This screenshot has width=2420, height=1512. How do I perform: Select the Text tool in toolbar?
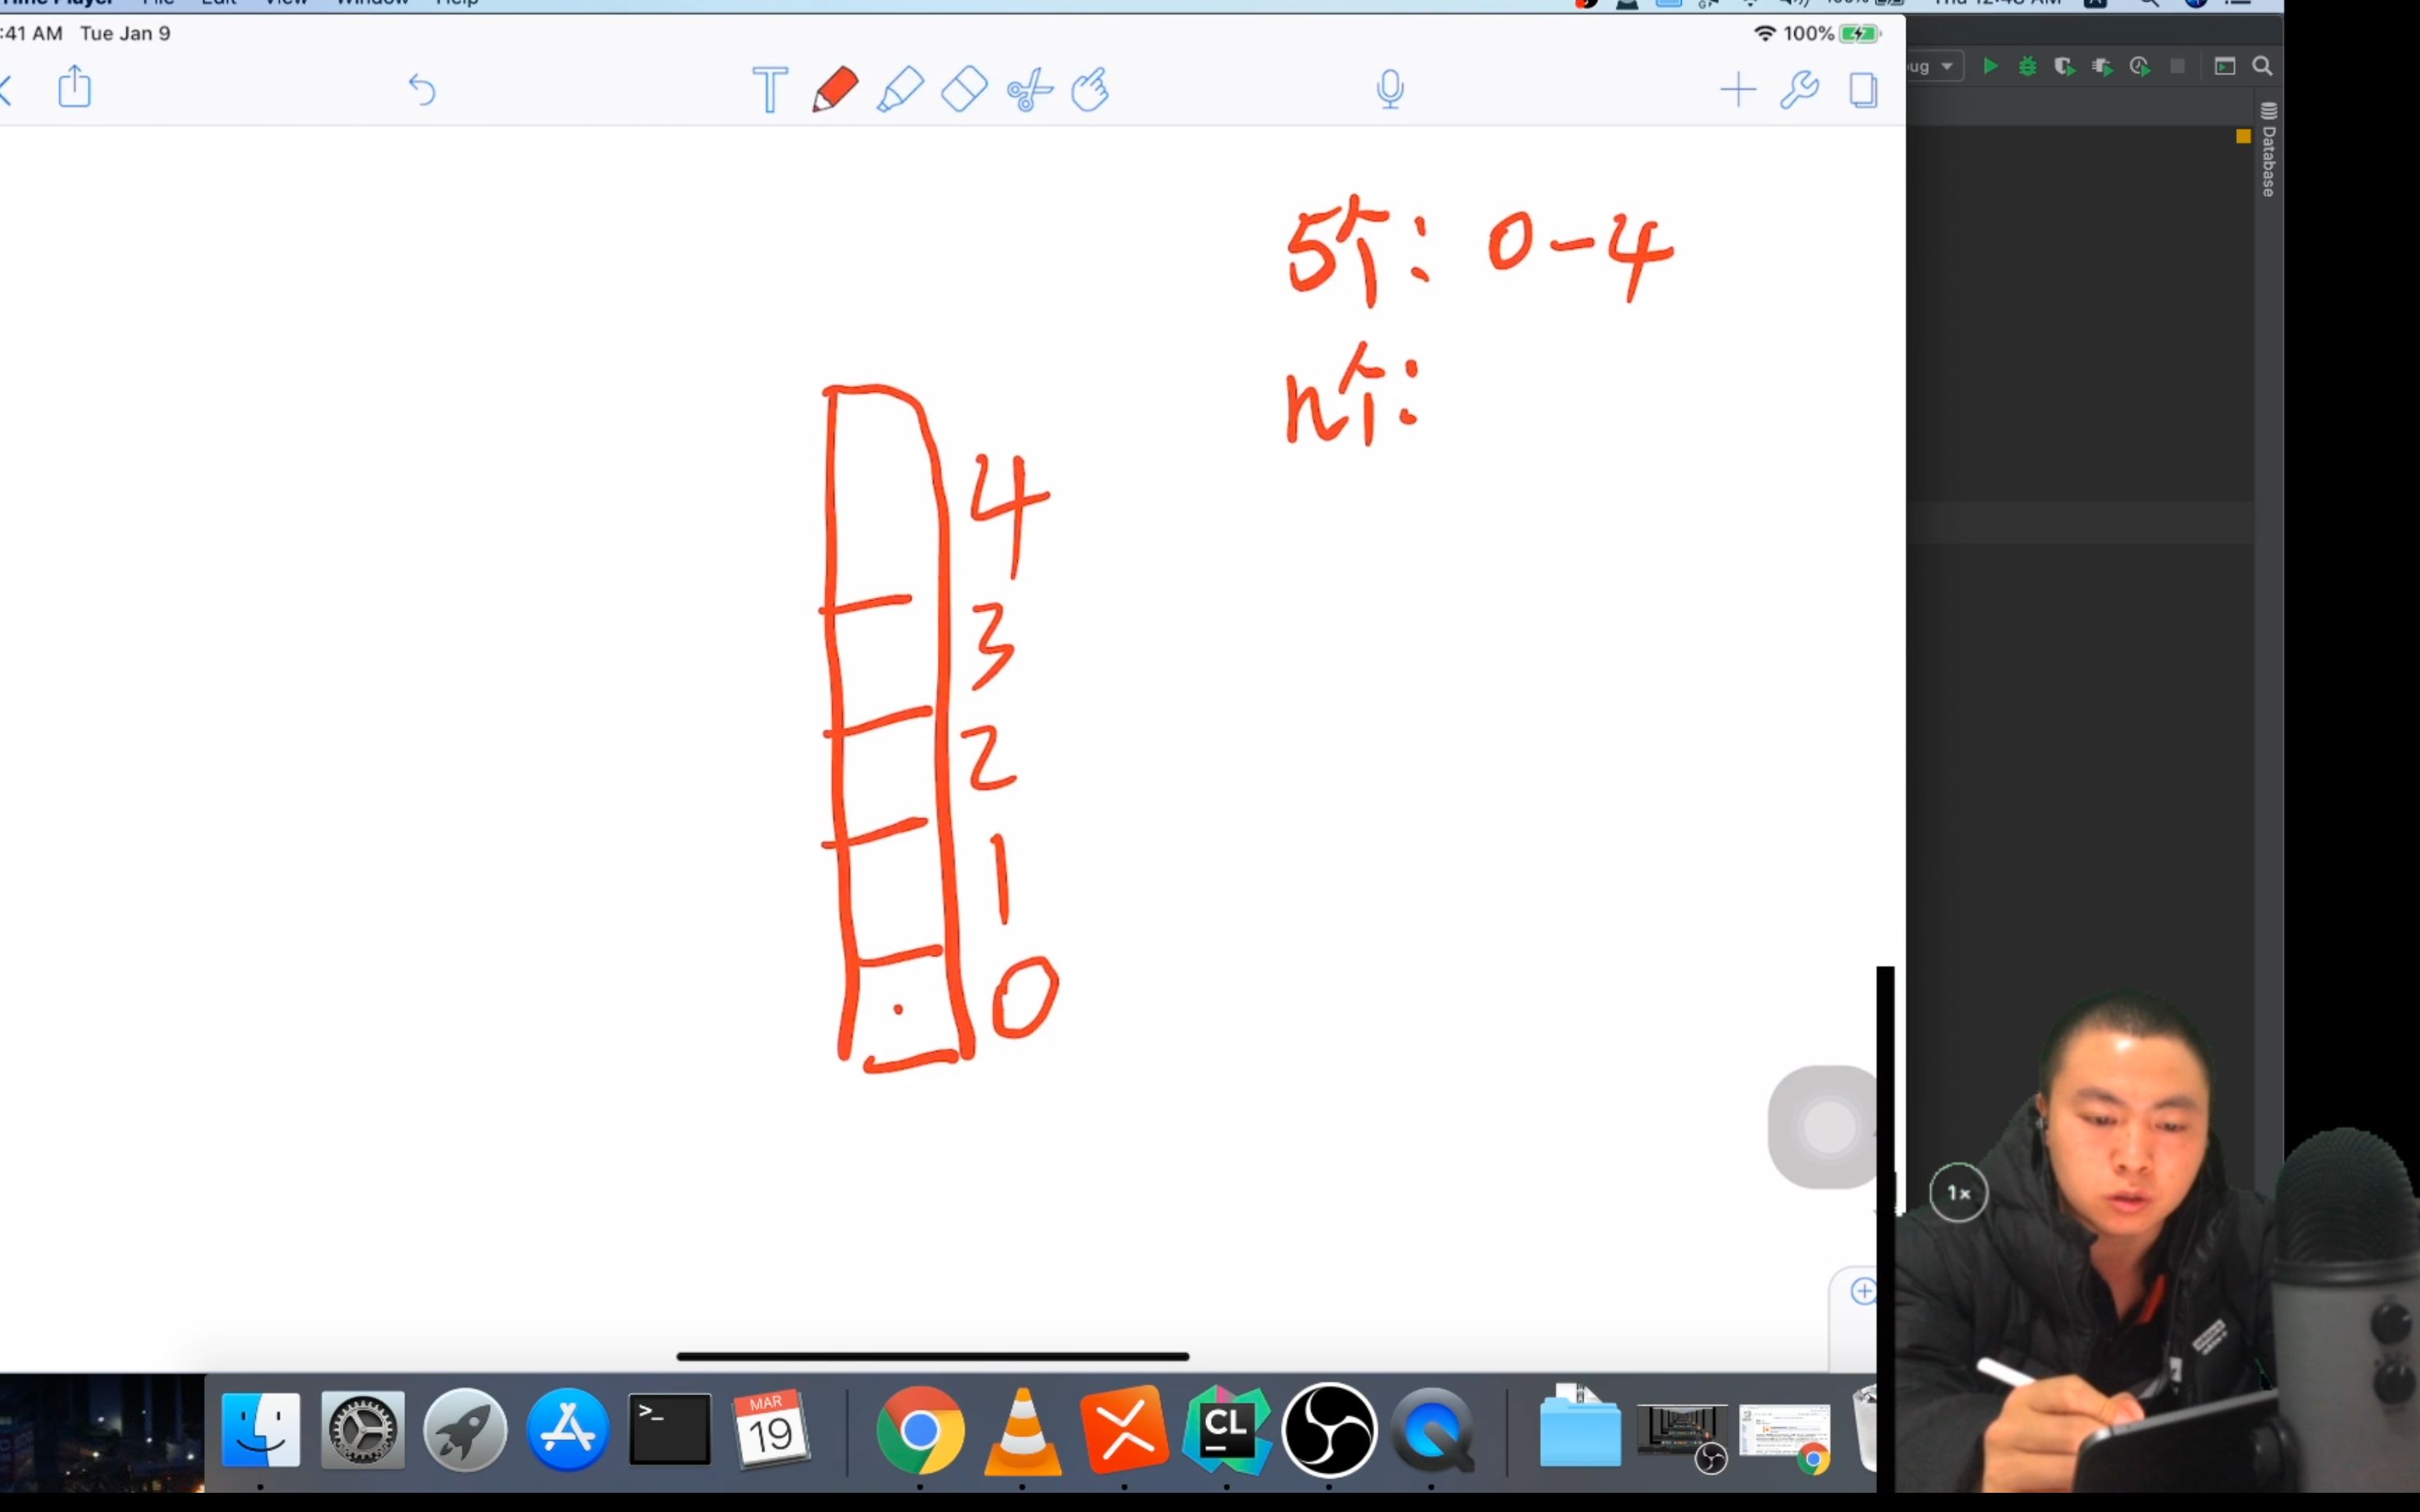(768, 89)
